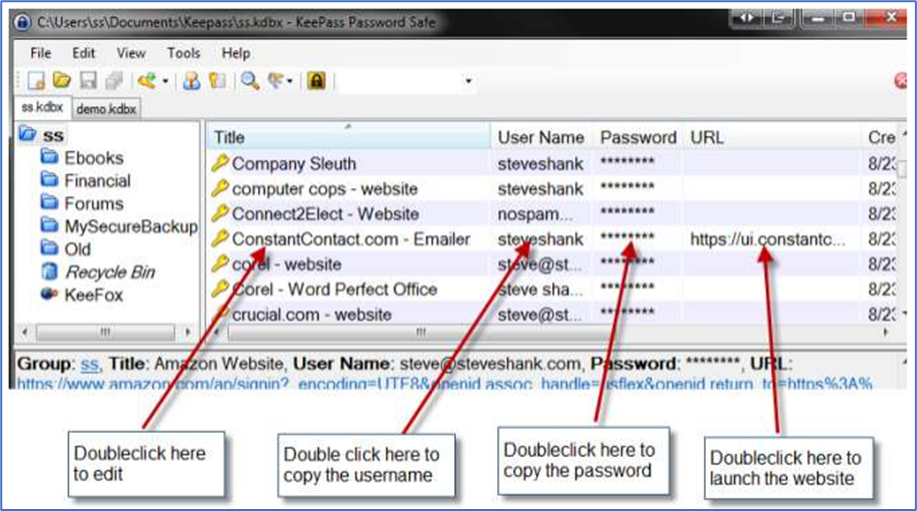This screenshot has width=917, height=511.
Task: Sort by the User Name column header
Action: point(541,137)
